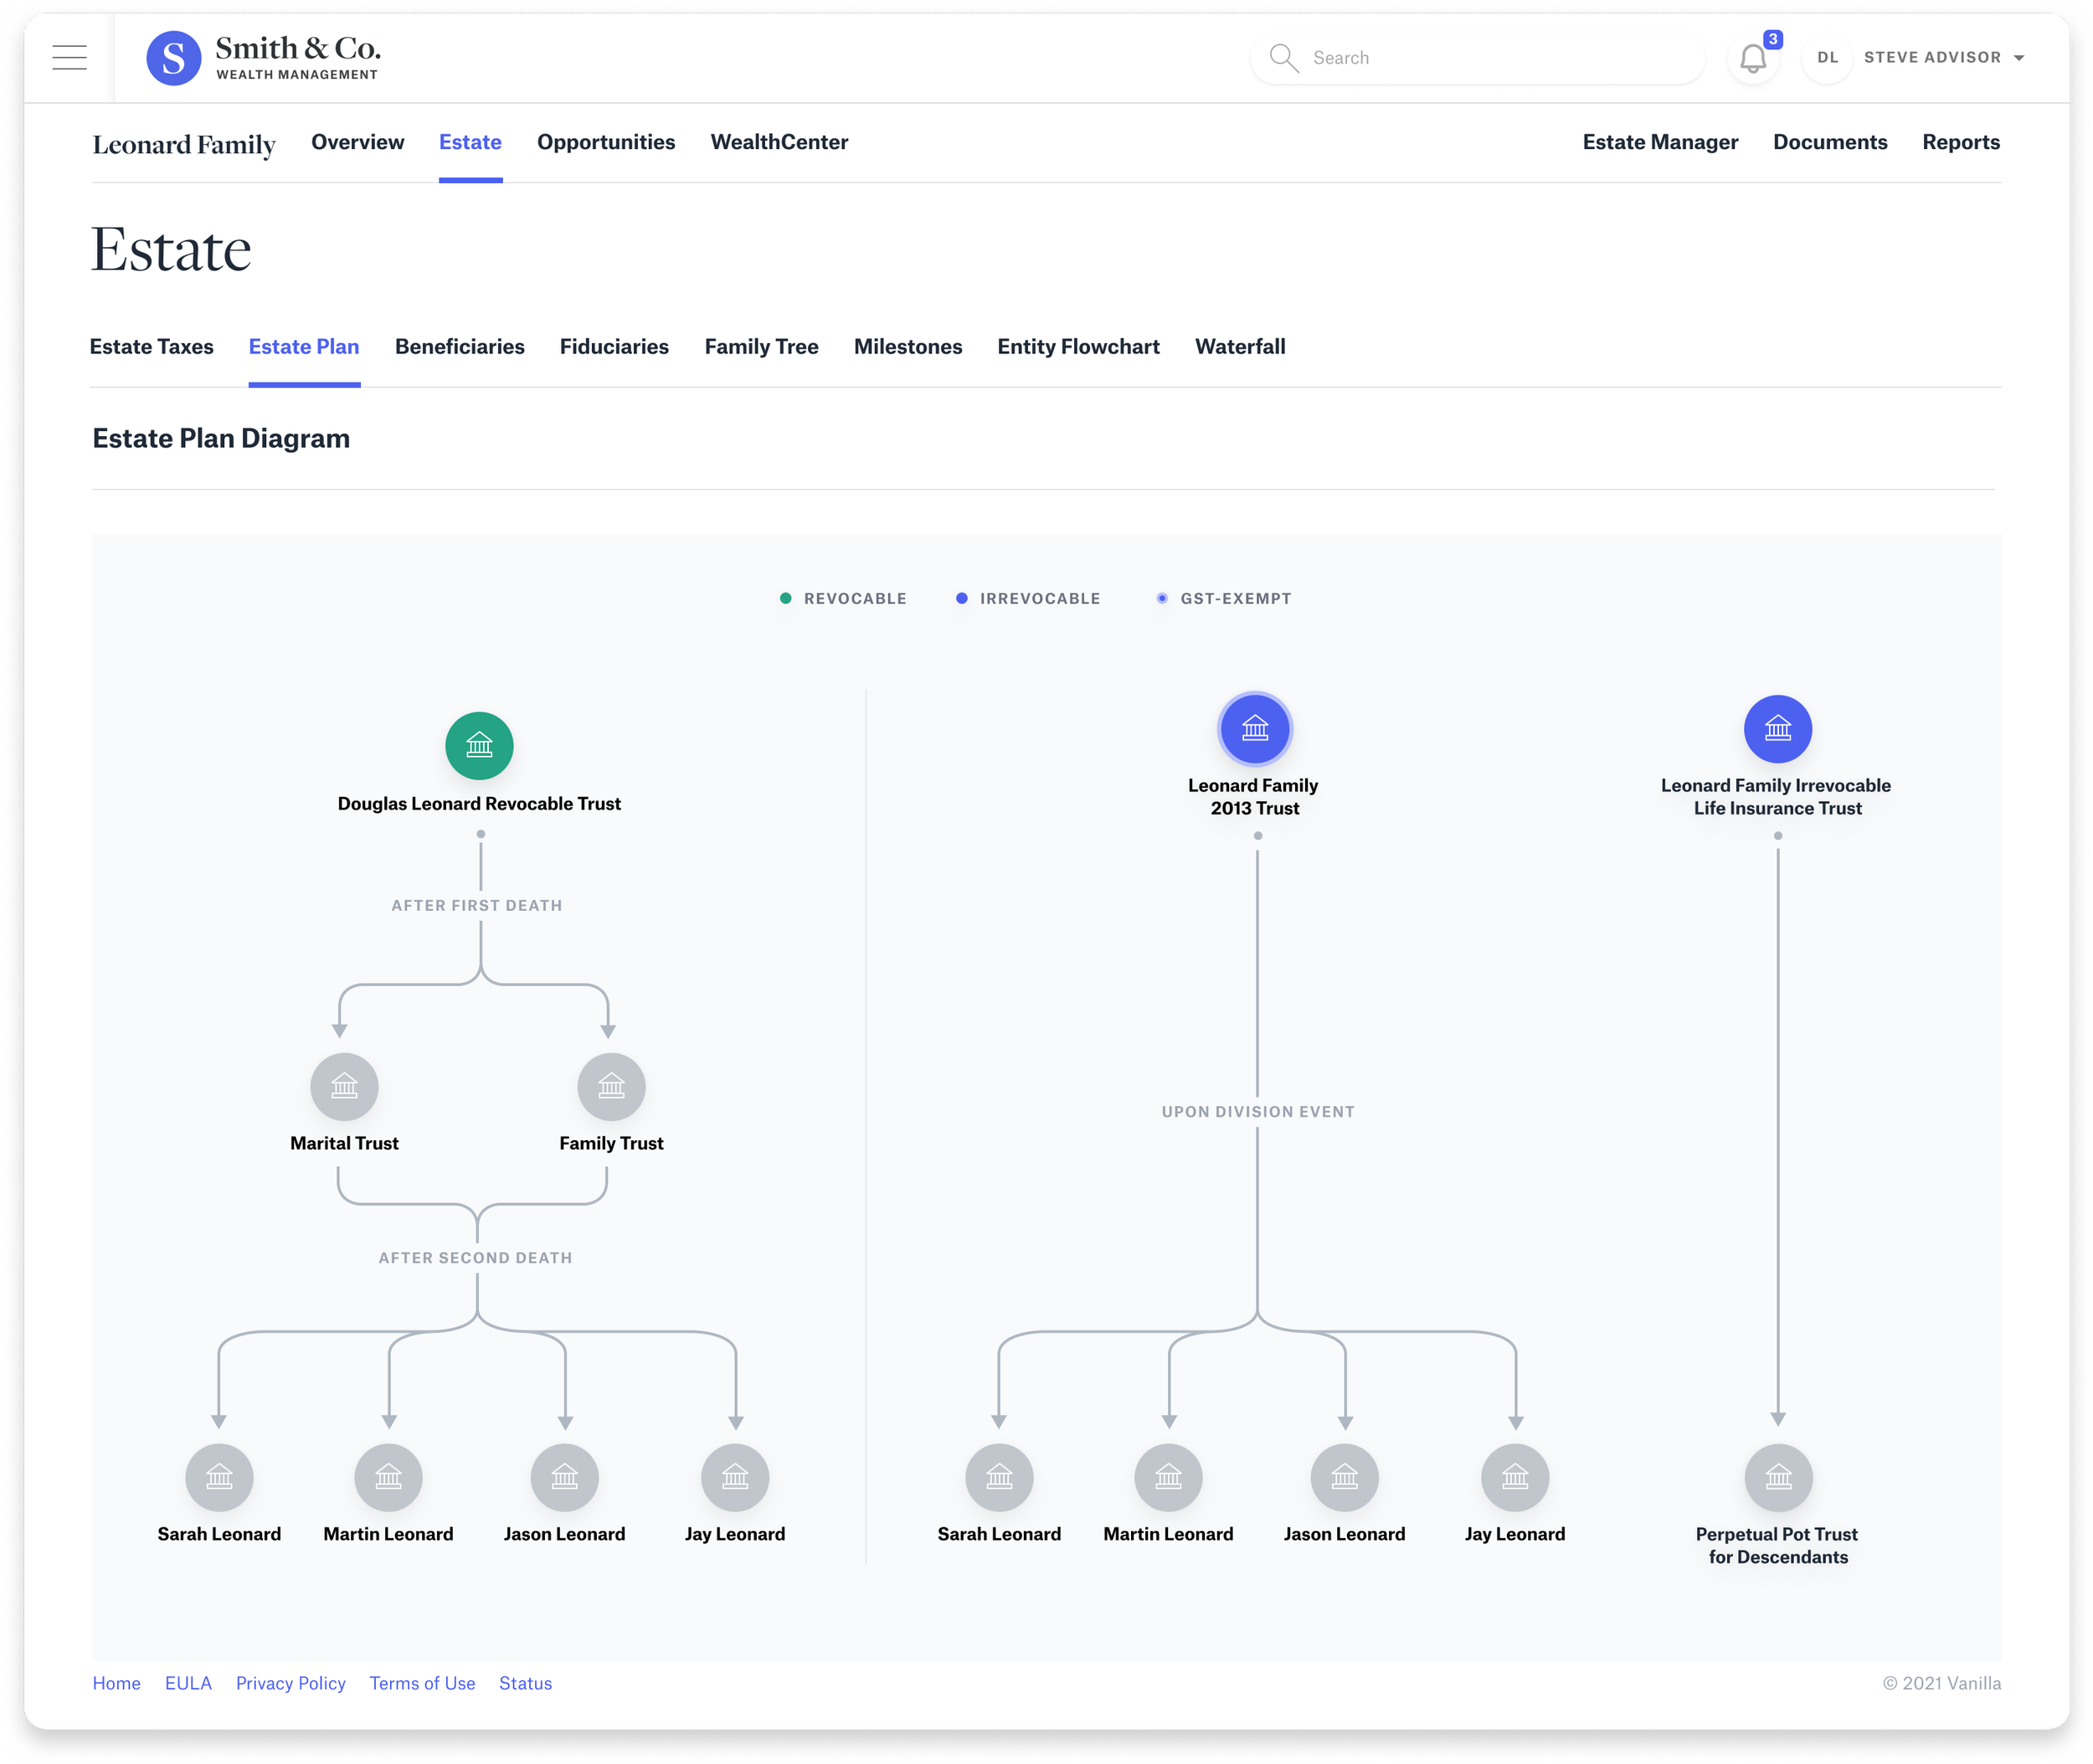The image size is (2093, 1764).
Task: Switch to the Beneficiaries tab
Action: (x=459, y=346)
